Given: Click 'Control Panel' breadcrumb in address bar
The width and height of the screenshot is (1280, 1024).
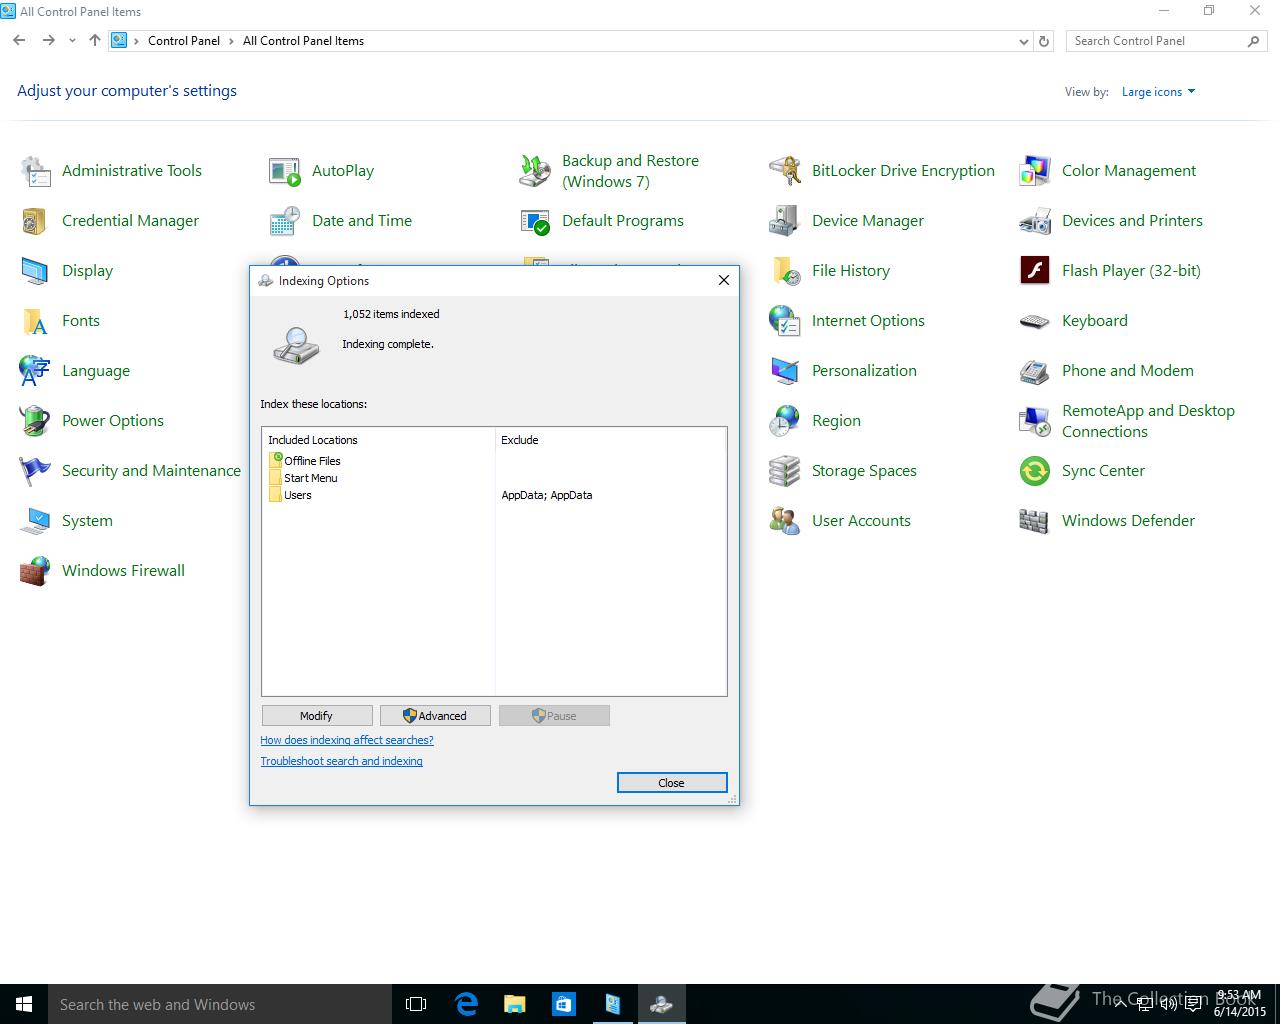Looking at the screenshot, I should tap(184, 41).
